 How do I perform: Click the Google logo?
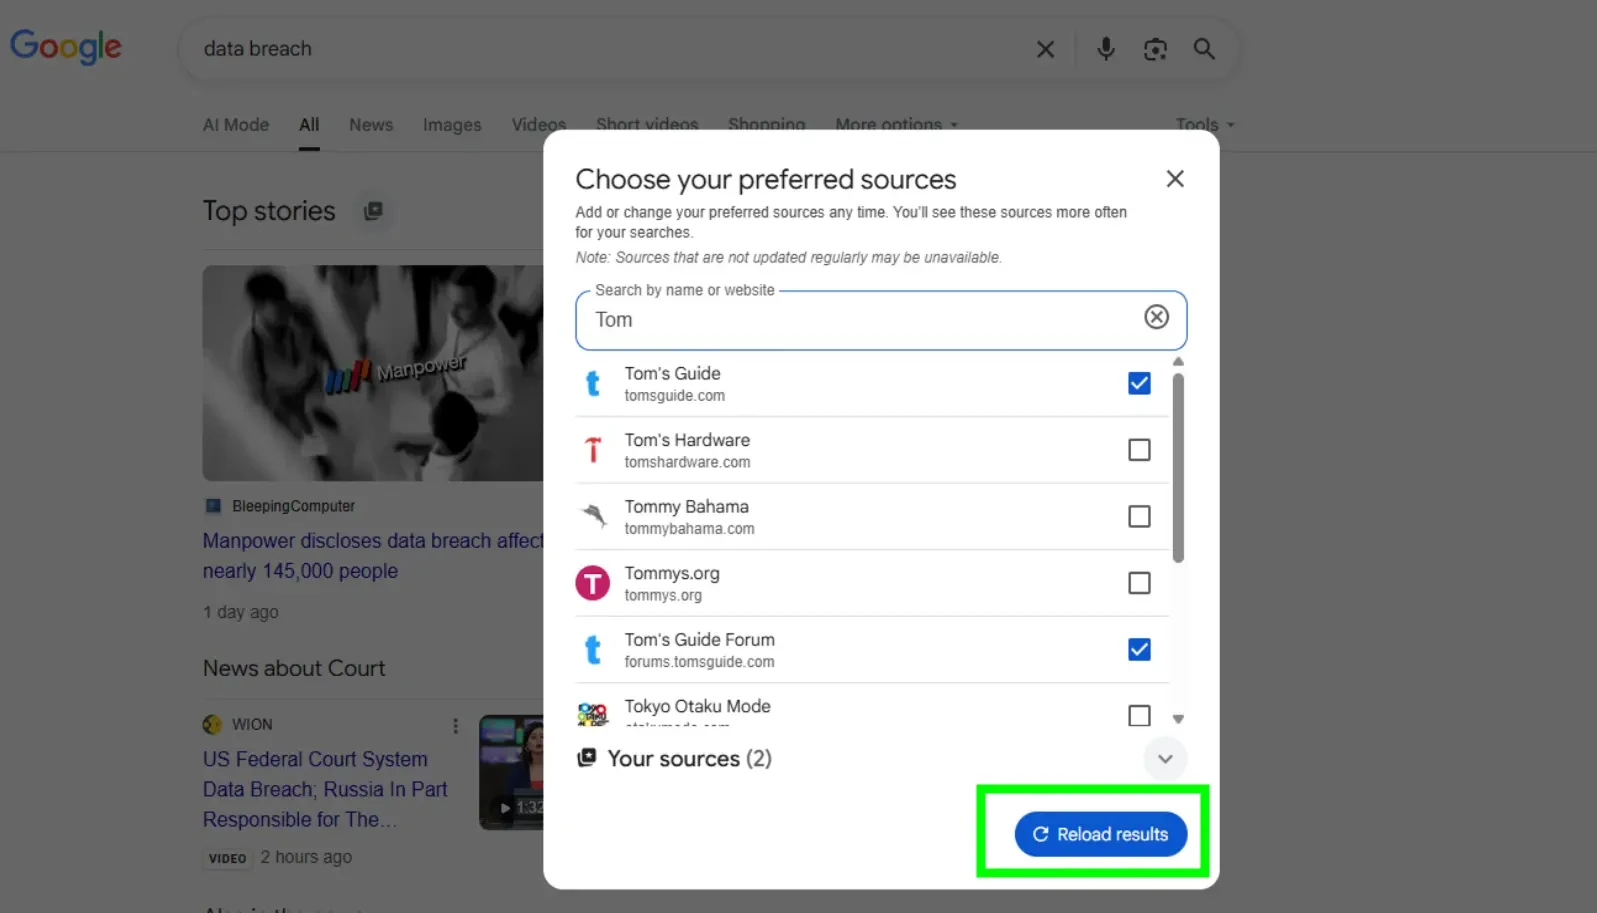pyautogui.click(x=66, y=46)
